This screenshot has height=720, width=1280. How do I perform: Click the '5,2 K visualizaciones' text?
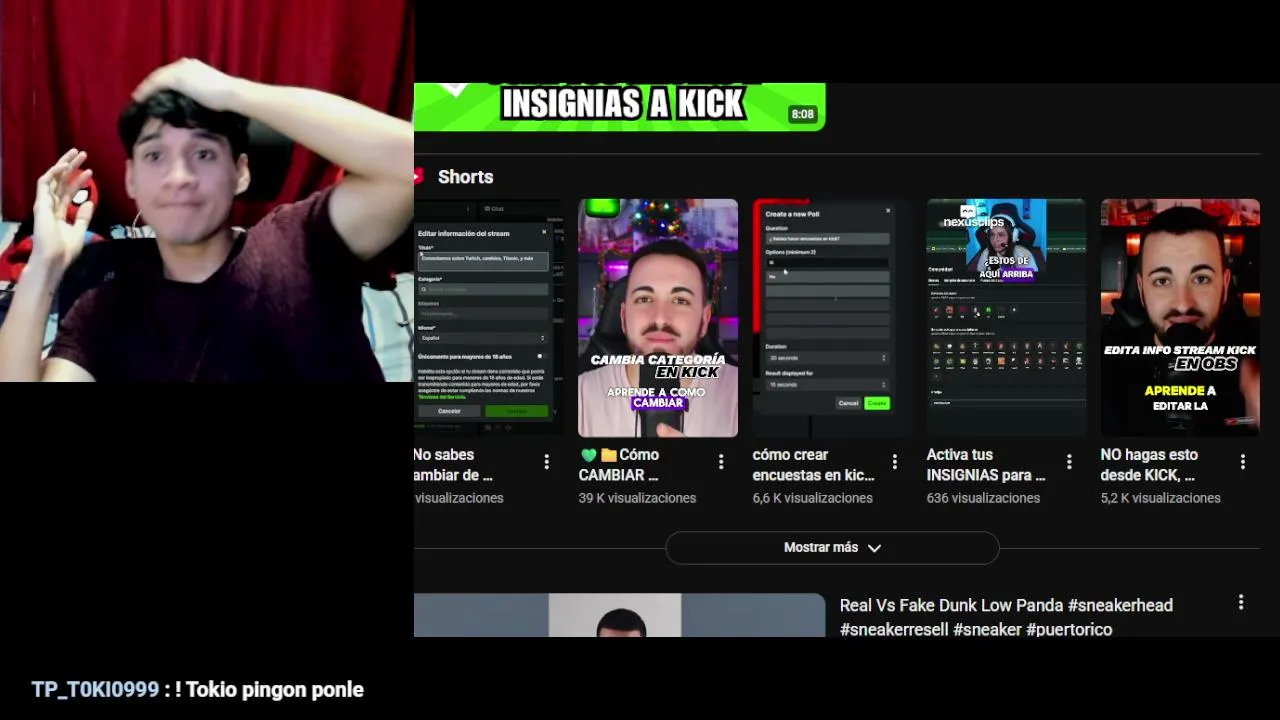coord(1161,498)
